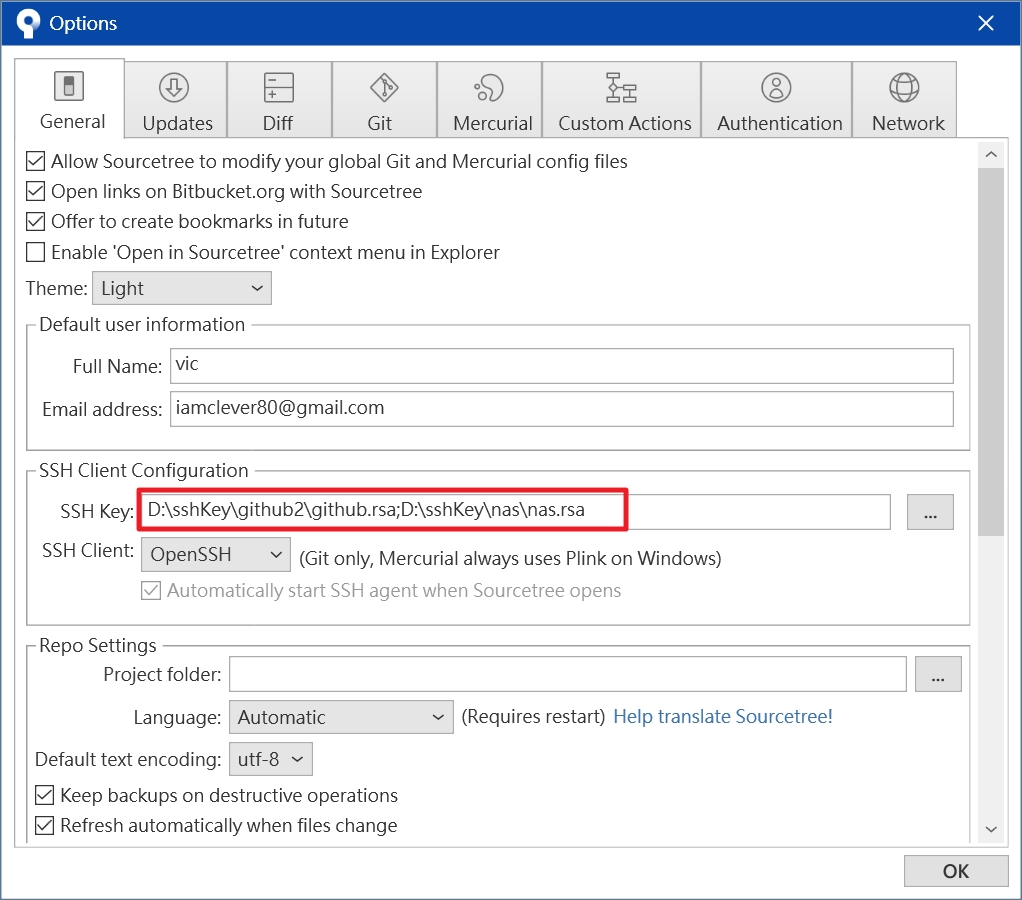Image resolution: width=1022 pixels, height=900 pixels.
Task: Toggle Open links on Bitbucket.org checkbox
Action: 35,191
